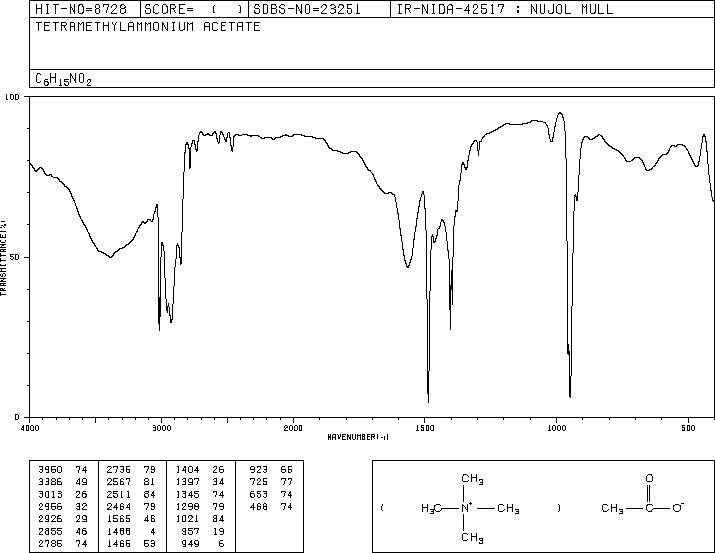This screenshot has width=715, height=553.
Task: Click transmittance value 81 beside 2567
Action: tap(150, 482)
